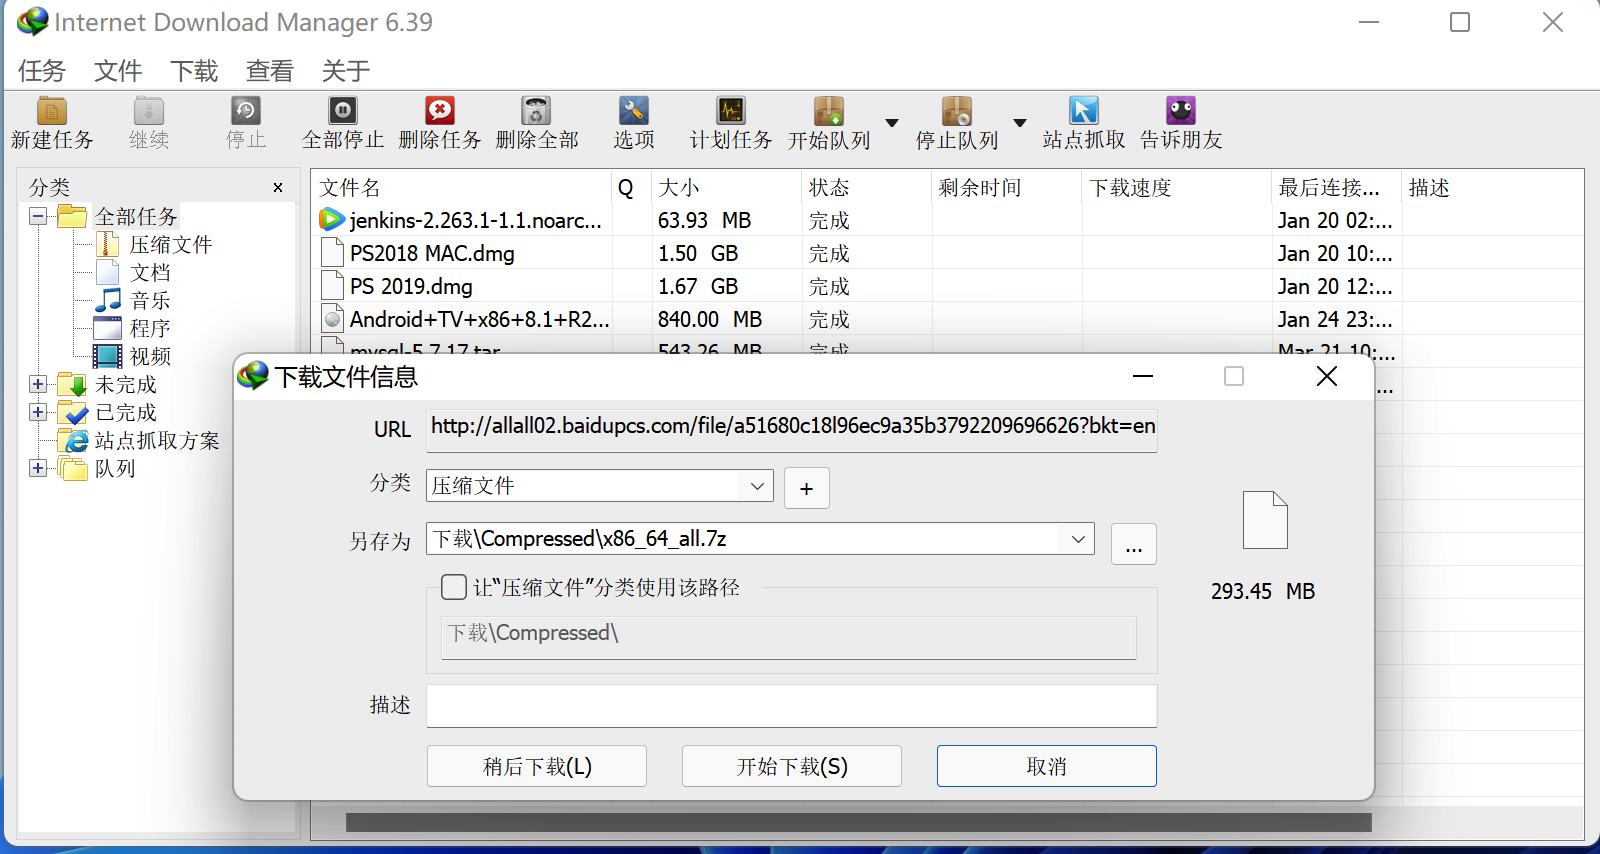Screen dimensions: 1600x854
Task: Open the 任务 menu
Action: tap(42, 71)
